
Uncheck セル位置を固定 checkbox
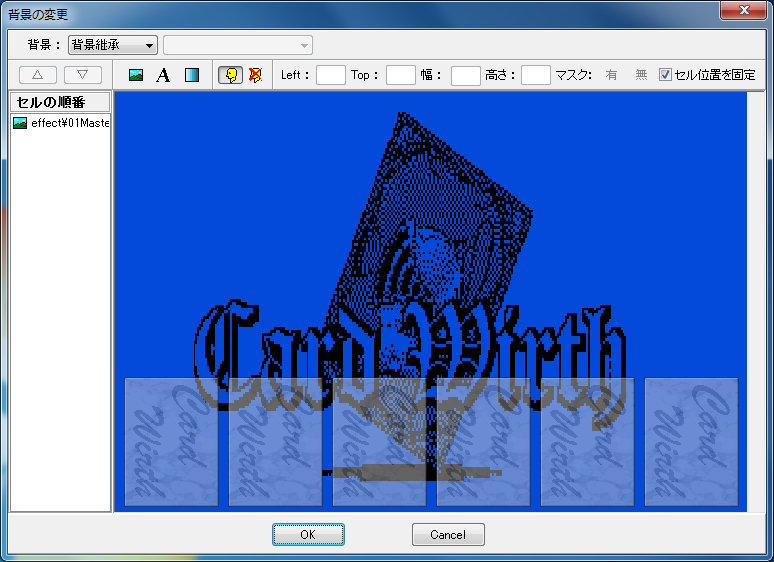665,75
